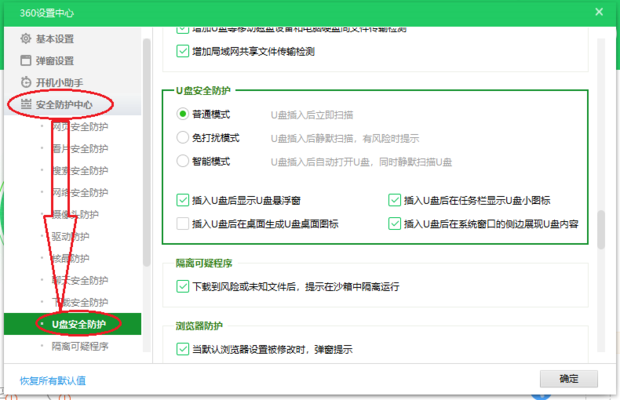Click the 浏览器防护 section heading
The height and width of the screenshot is (400, 620).
[x=199, y=326]
